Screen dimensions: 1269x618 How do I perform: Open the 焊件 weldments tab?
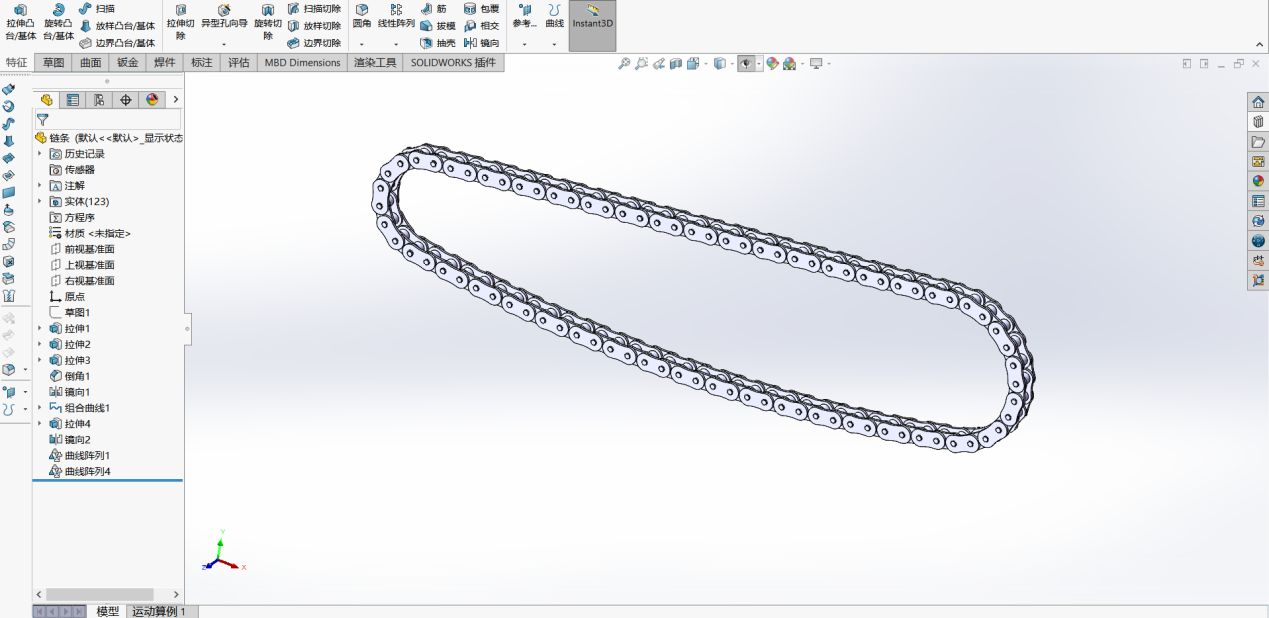coord(165,63)
